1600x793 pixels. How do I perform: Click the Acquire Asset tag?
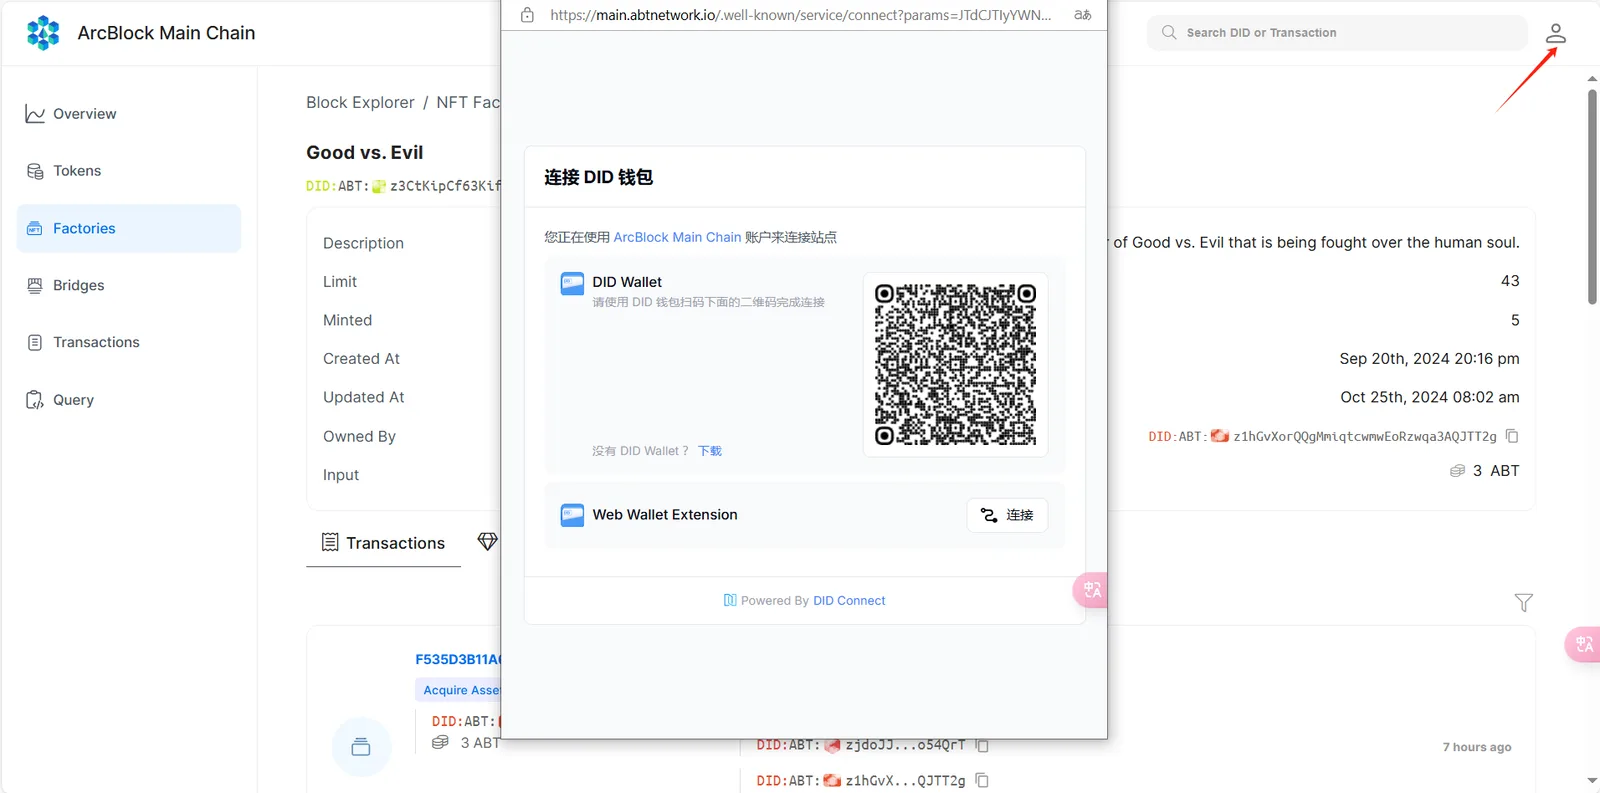point(459,690)
